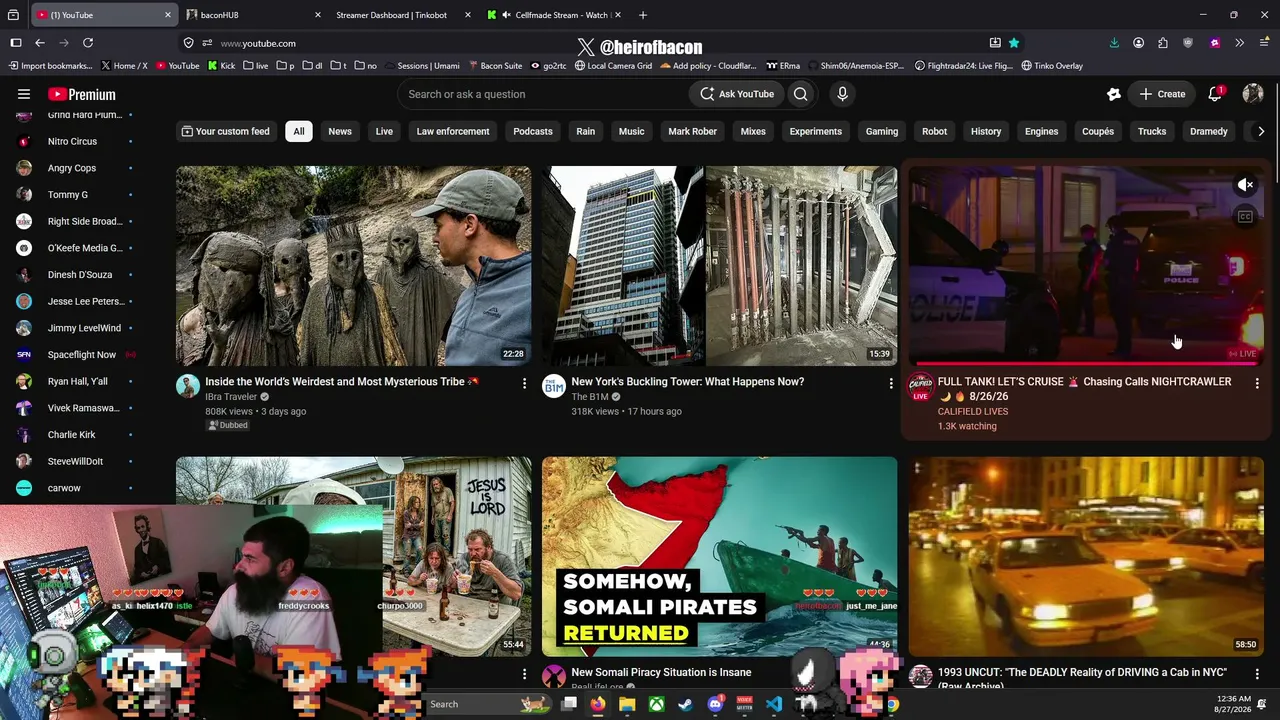Screen dimensions: 1280x720
Task: Launch Xbox app from taskbar
Action: click(x=656, y=704)
